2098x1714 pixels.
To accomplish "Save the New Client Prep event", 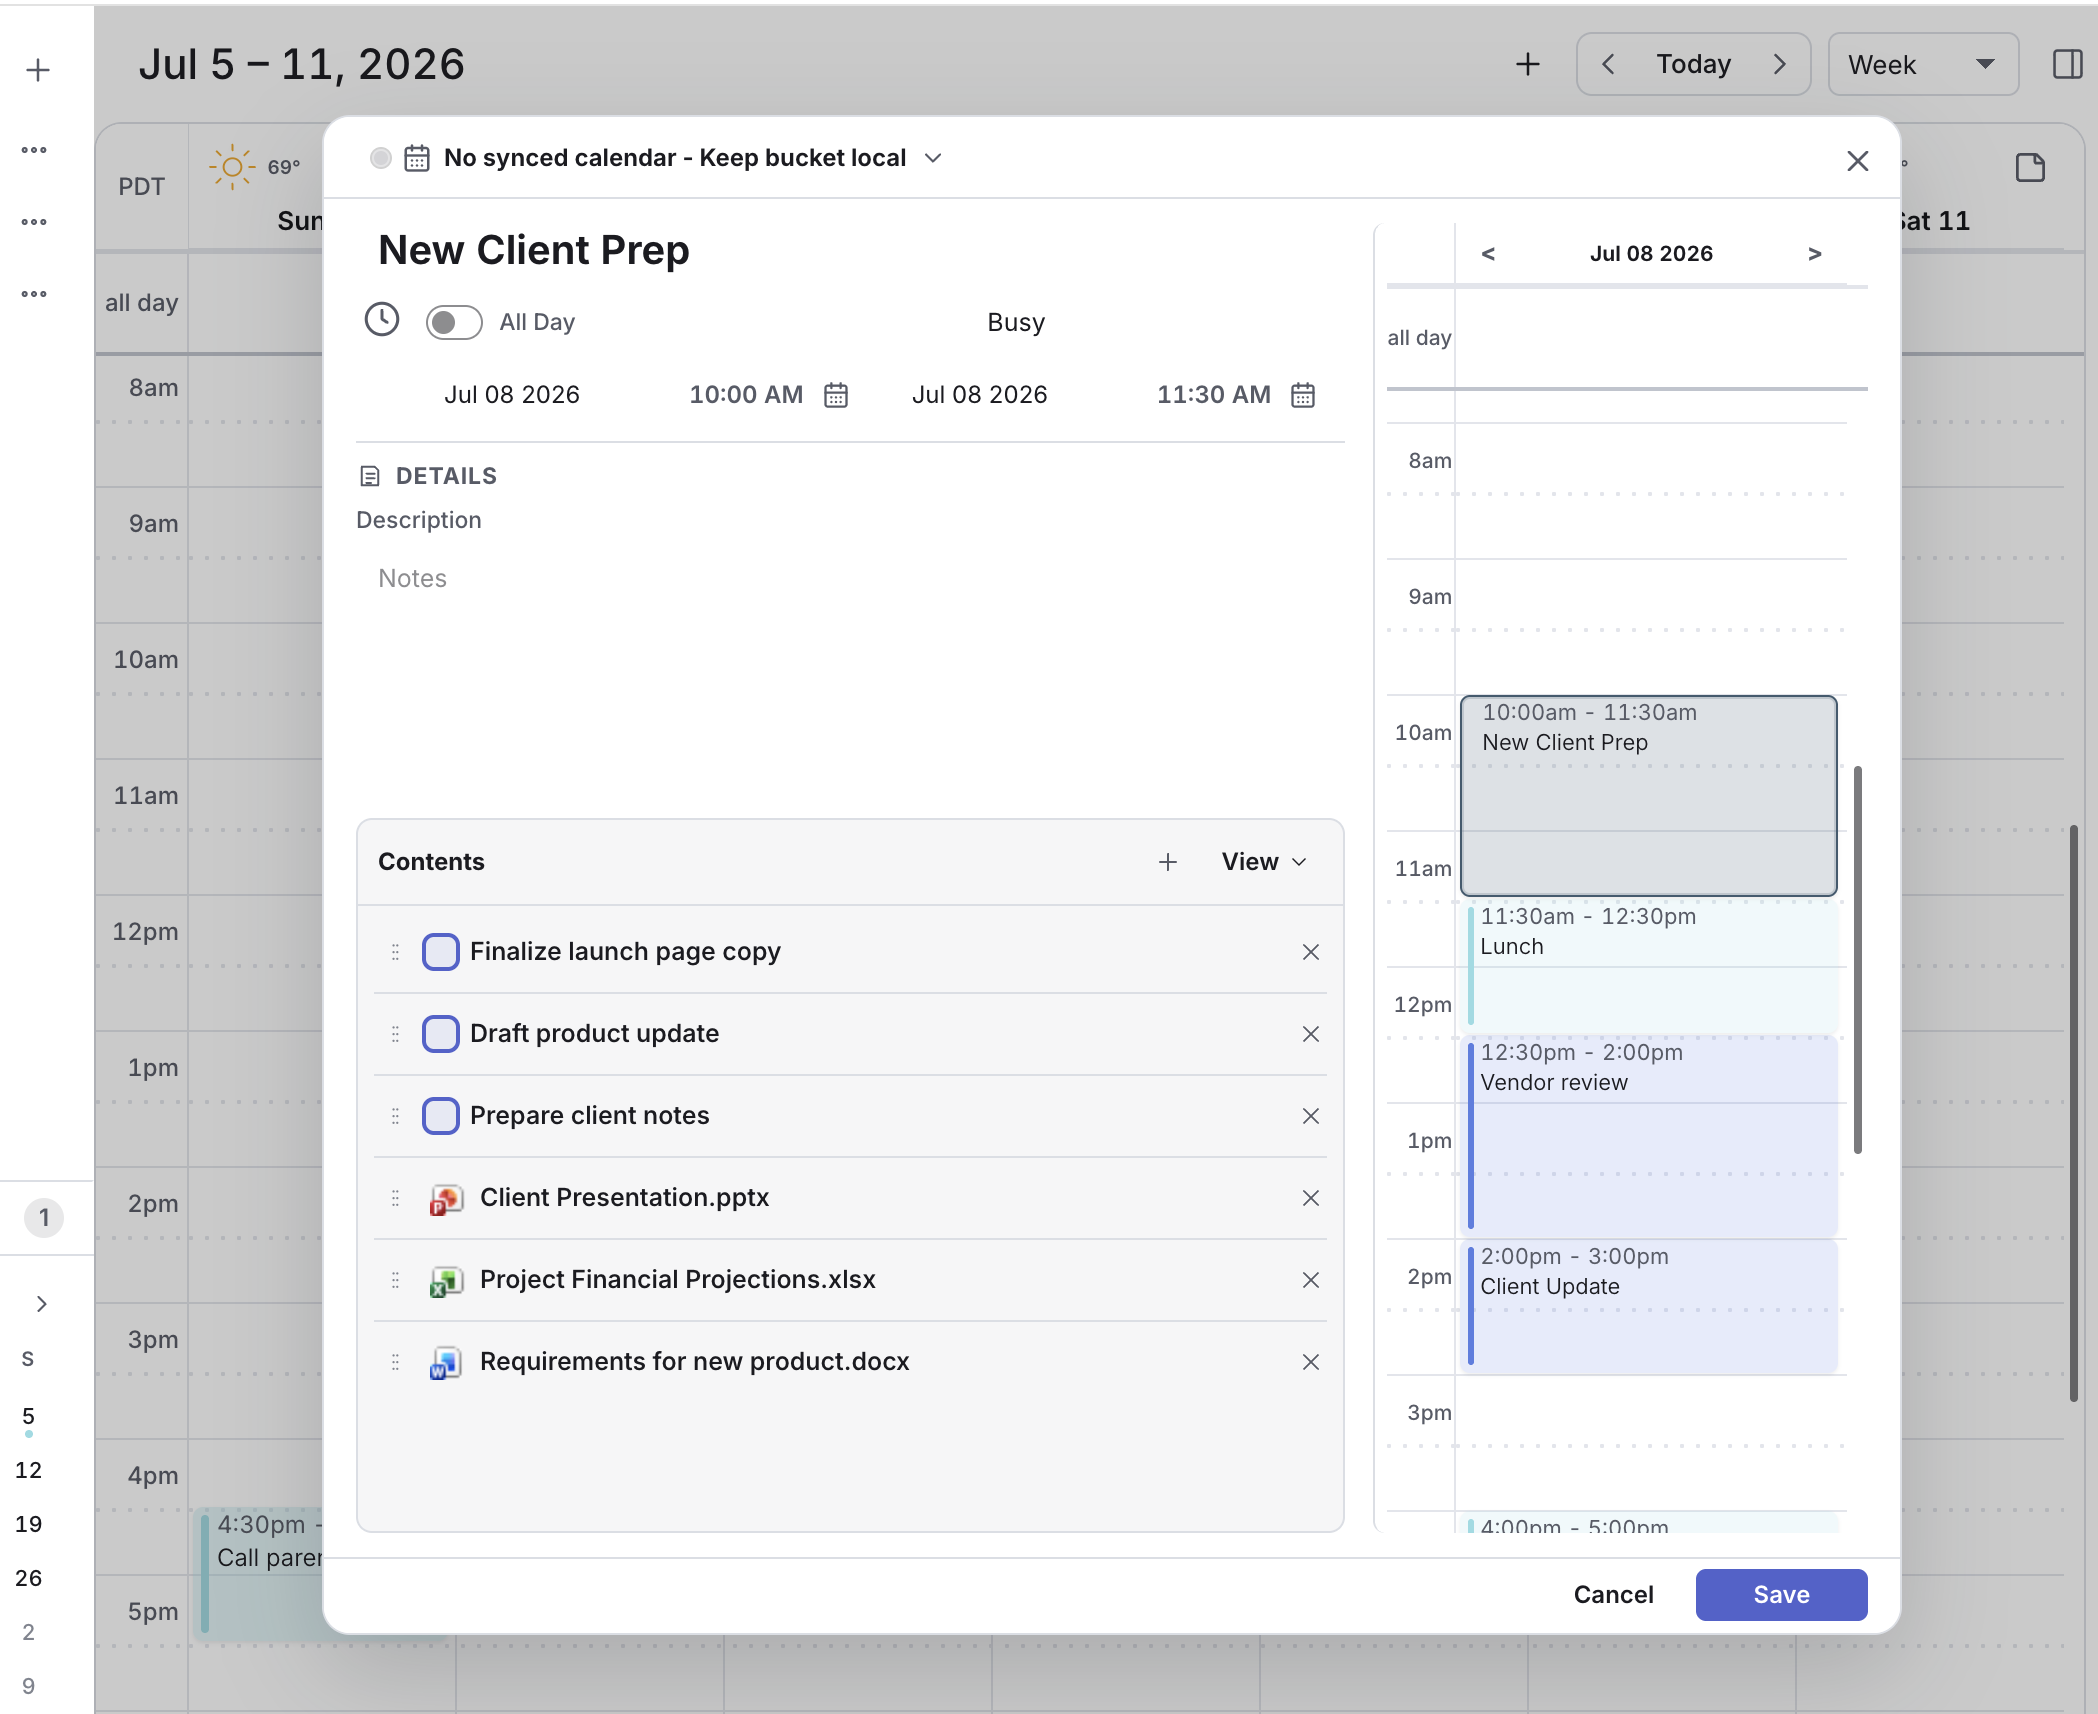I will click(1781, 1595).
